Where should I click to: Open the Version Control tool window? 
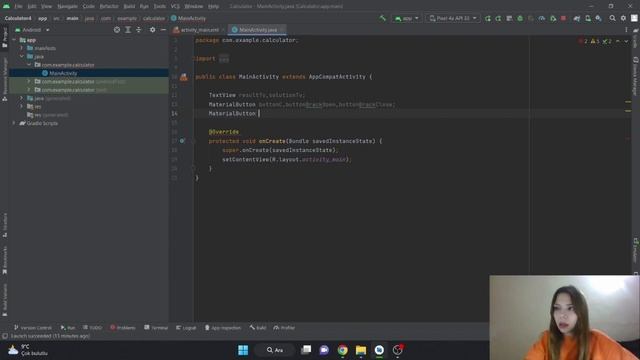33,328
